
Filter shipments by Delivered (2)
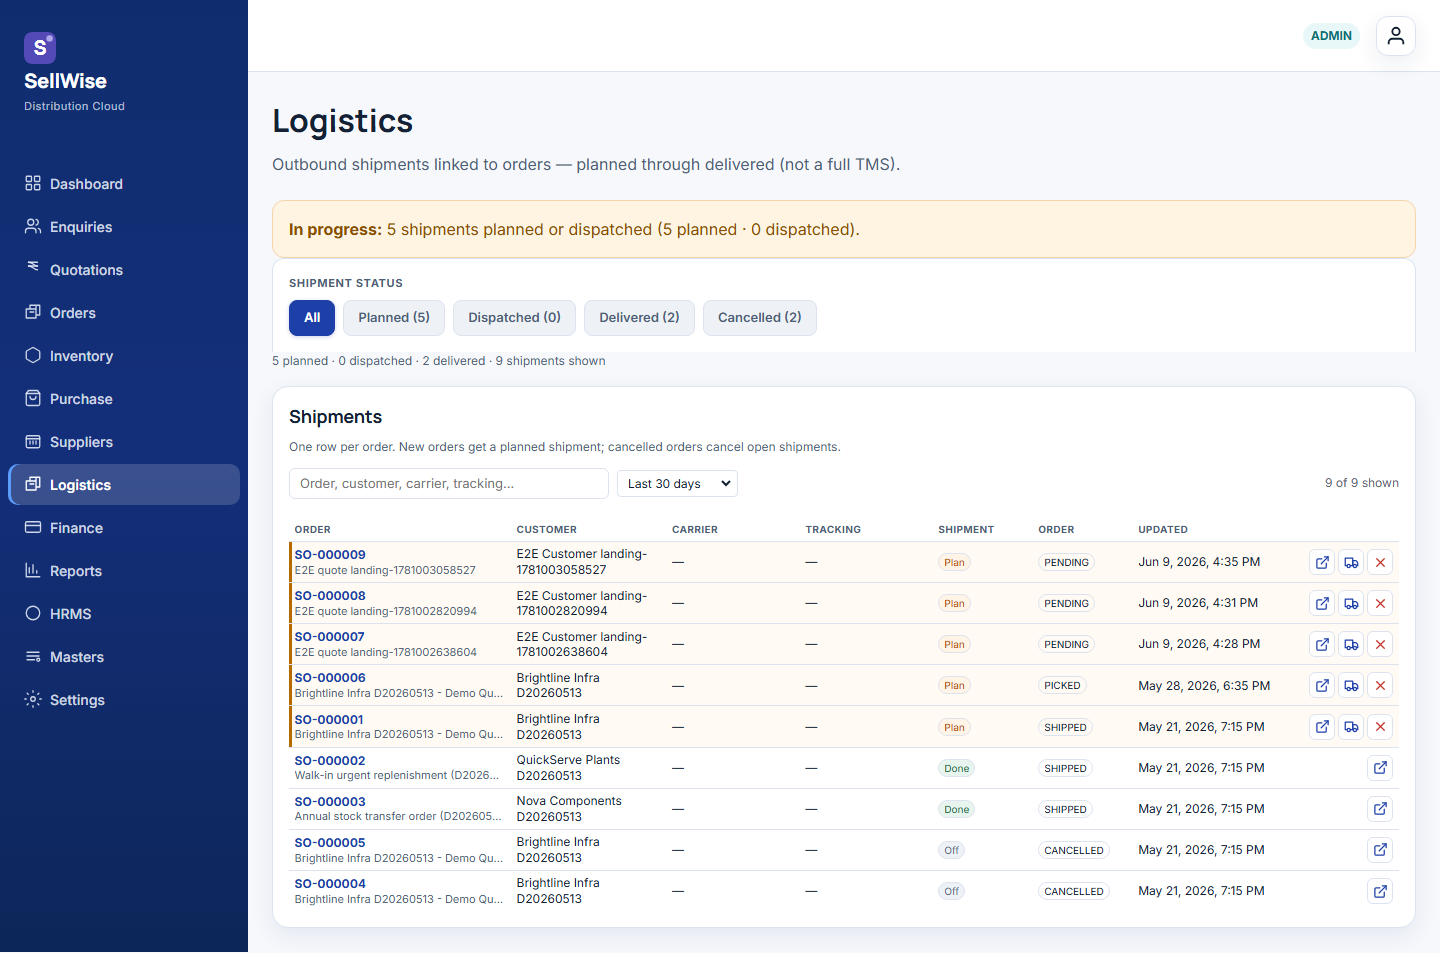coord(639,318)
